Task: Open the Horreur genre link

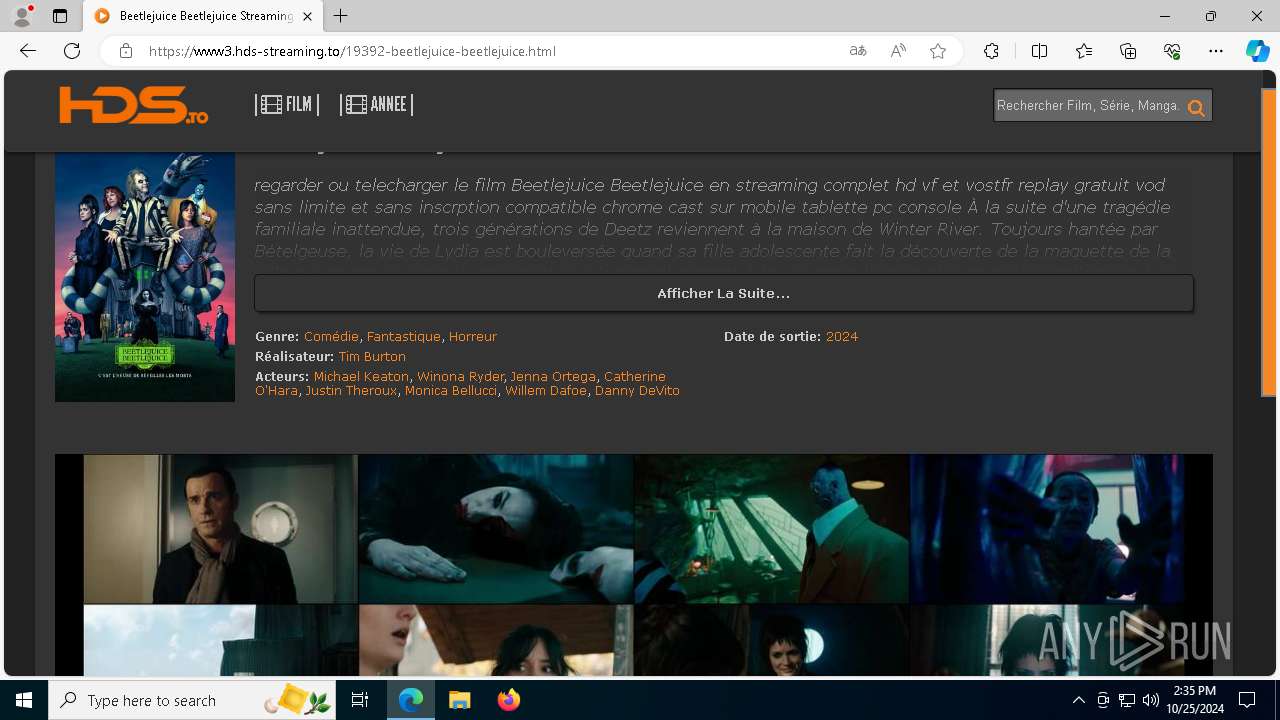Action: tap(473, 337)
